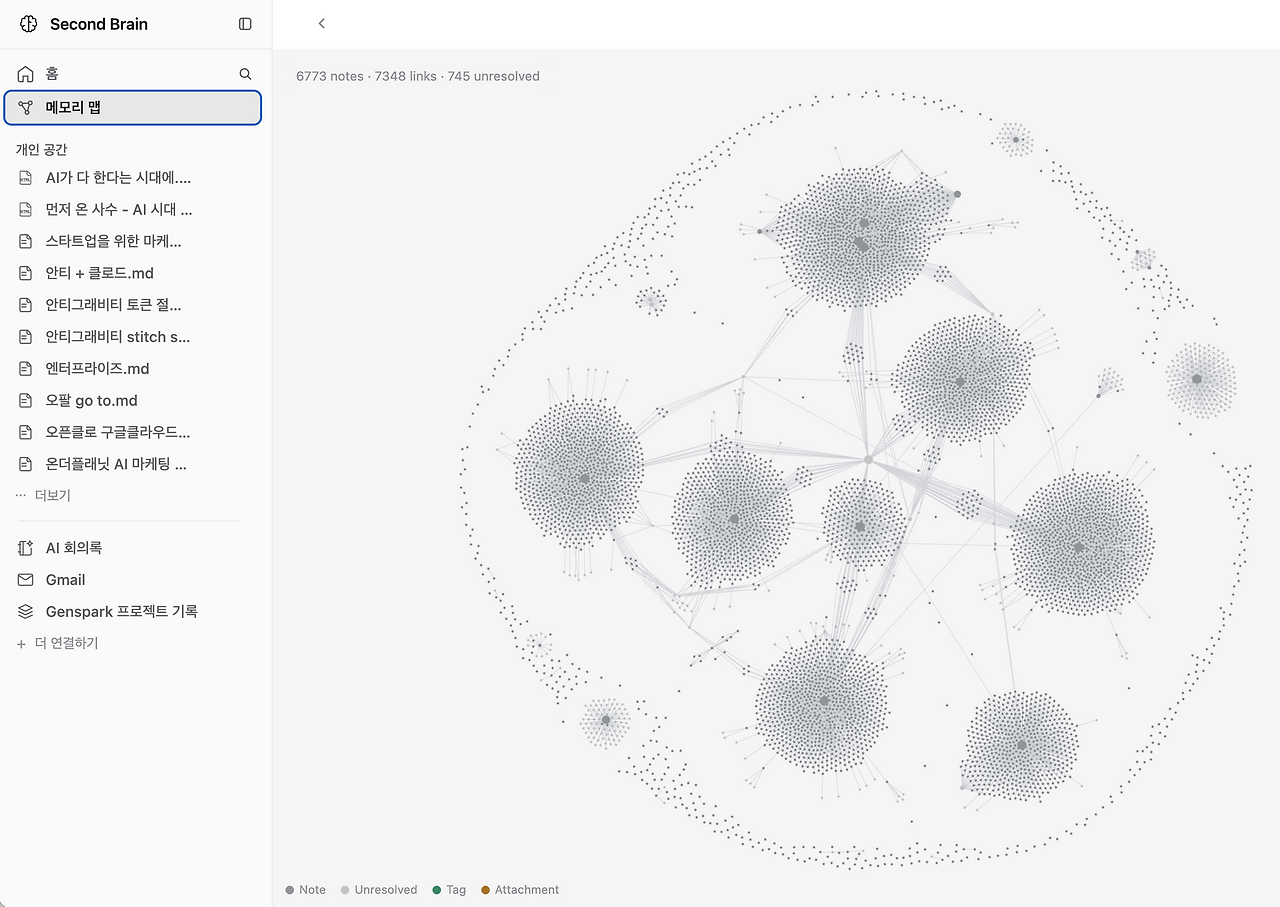Toggle the green Tag legend item
This screenshot has height=907, width=1280.
(x=449, y=890)
